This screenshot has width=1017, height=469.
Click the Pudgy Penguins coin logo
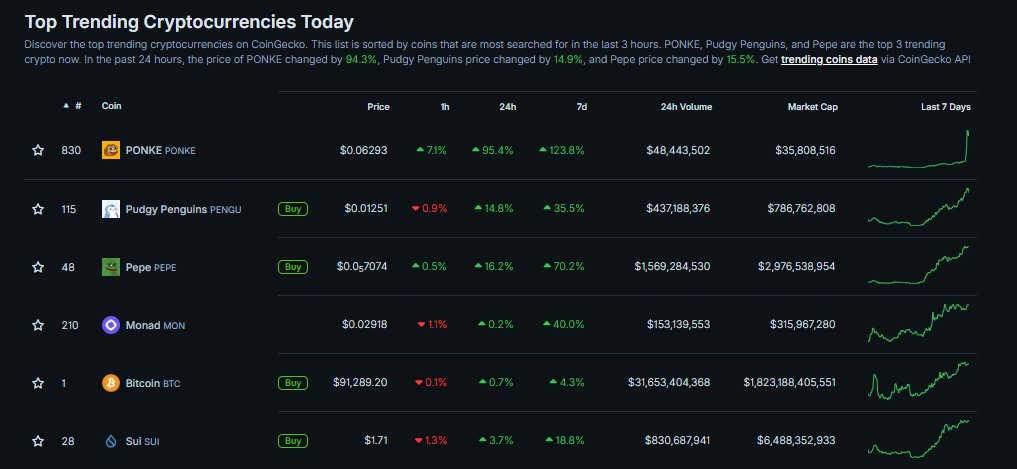pos(111,209)
